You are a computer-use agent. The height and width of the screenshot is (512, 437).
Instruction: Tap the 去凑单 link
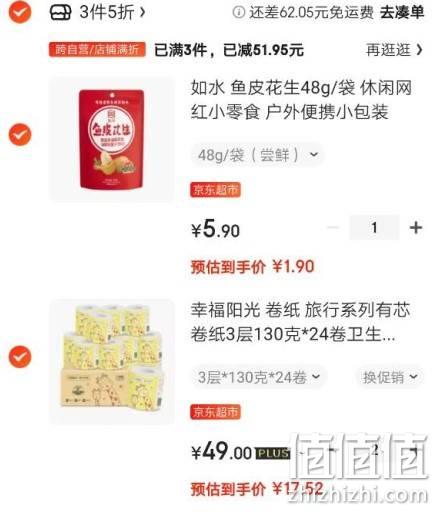pos(402,13)
